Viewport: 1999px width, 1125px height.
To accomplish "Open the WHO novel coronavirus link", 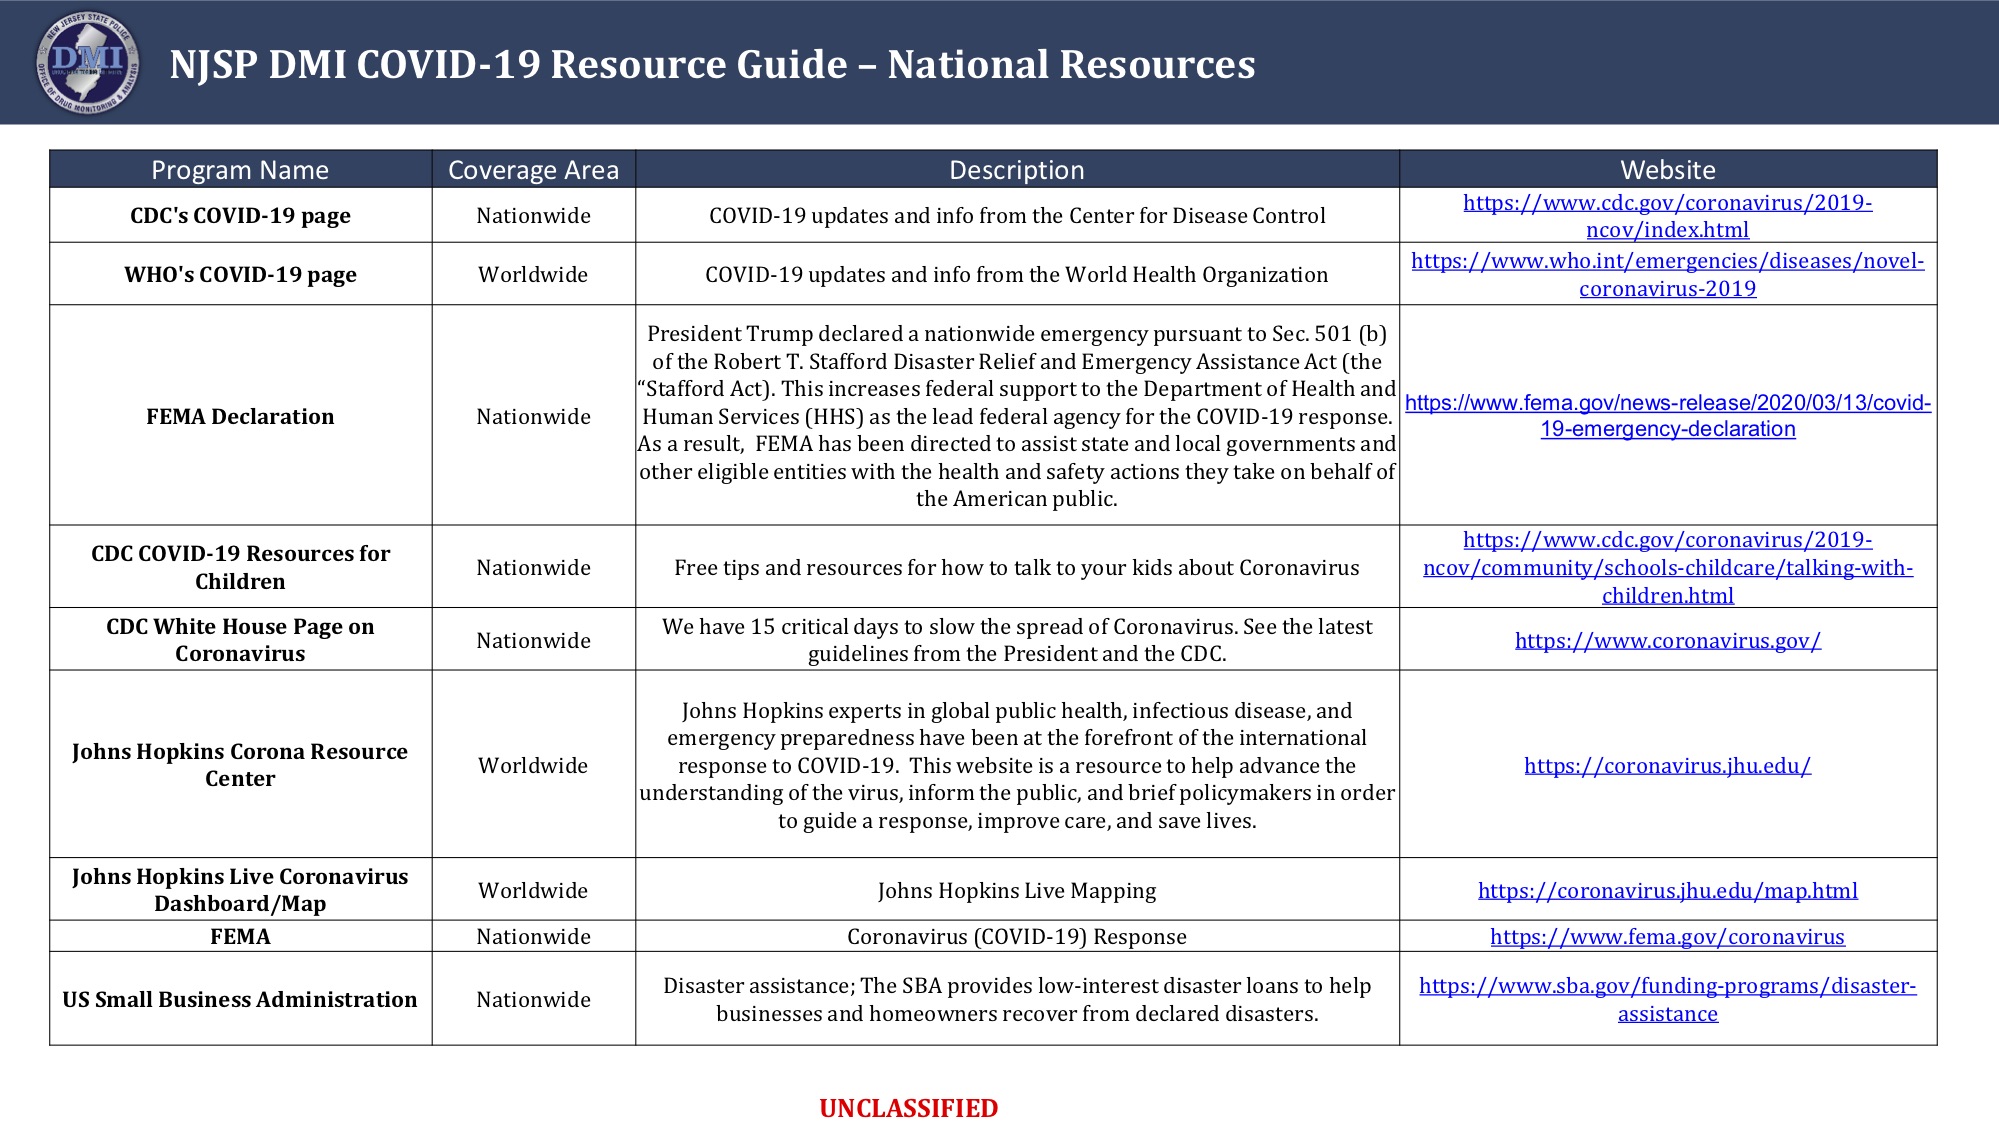I will pyautogui.click(x=1667, y=275).
